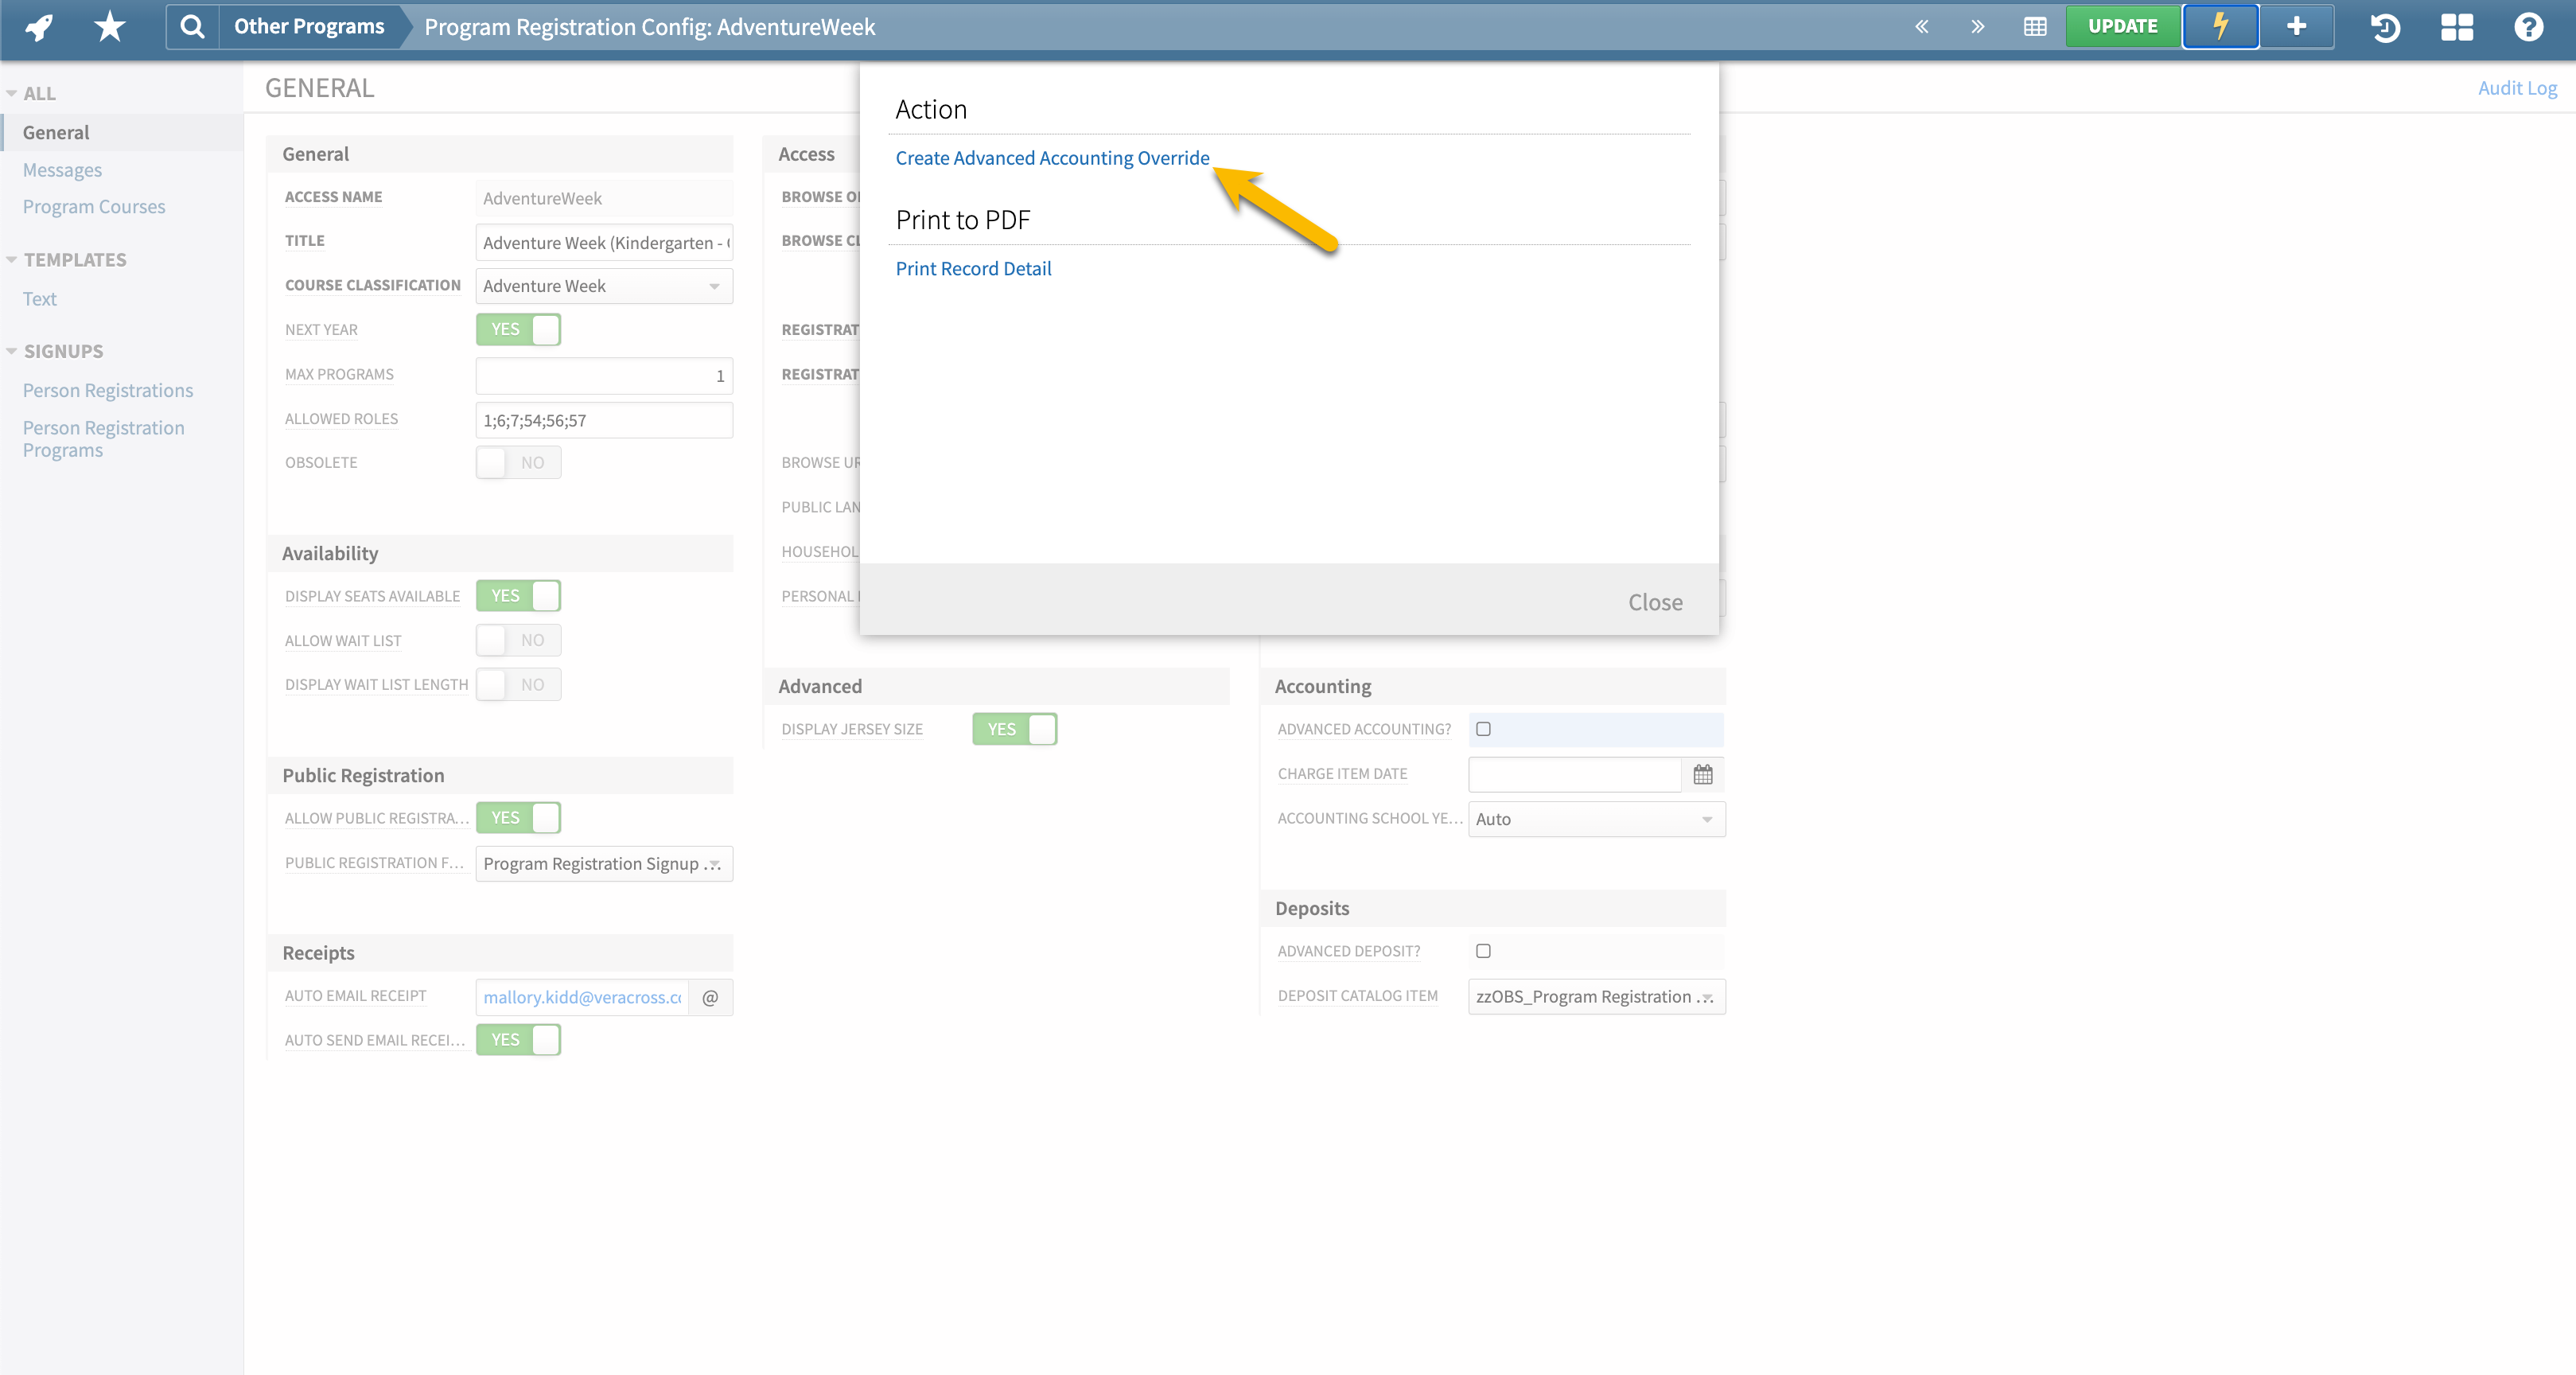Click the rocket launch icon
Viewport: 2576px width, 1375px height.
(x=38, y=26)
